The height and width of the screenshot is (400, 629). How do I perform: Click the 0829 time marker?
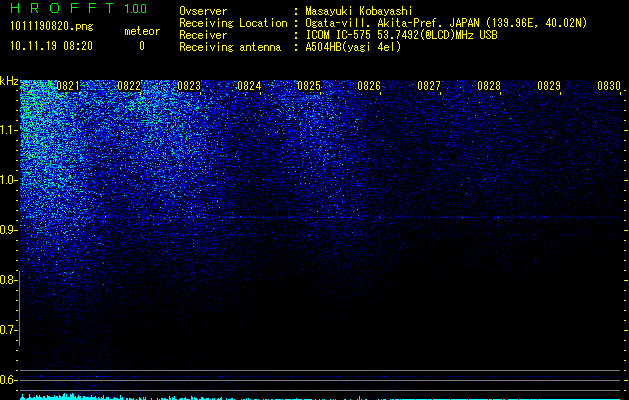(x=549, y=86)
